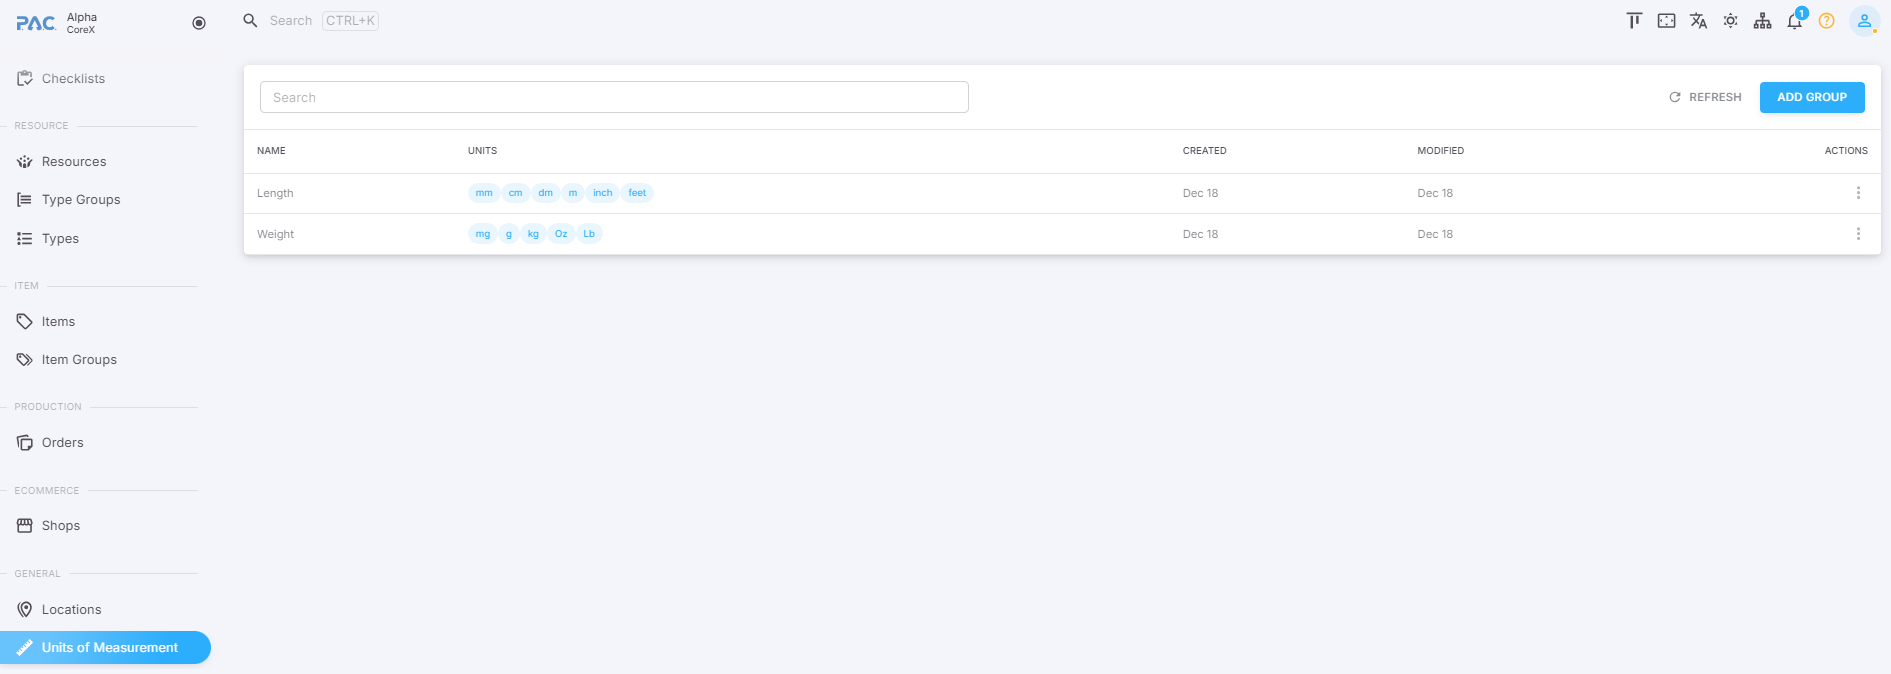Click the ADD GROUP button
The width and height of the screenshot is (1891, 674).
point(1811,97)
